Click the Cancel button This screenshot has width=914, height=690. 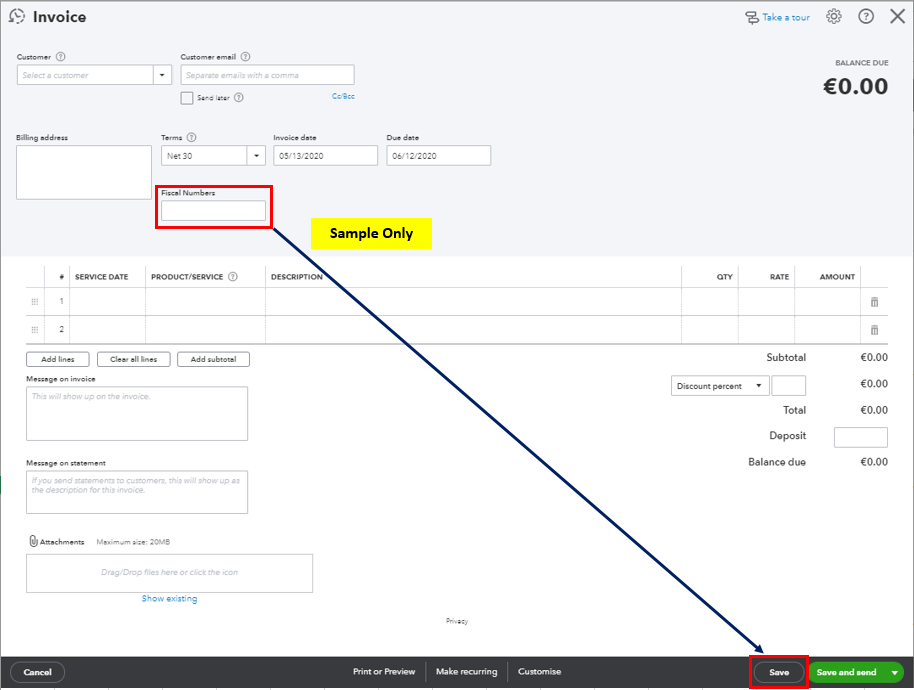click(37, 672)
